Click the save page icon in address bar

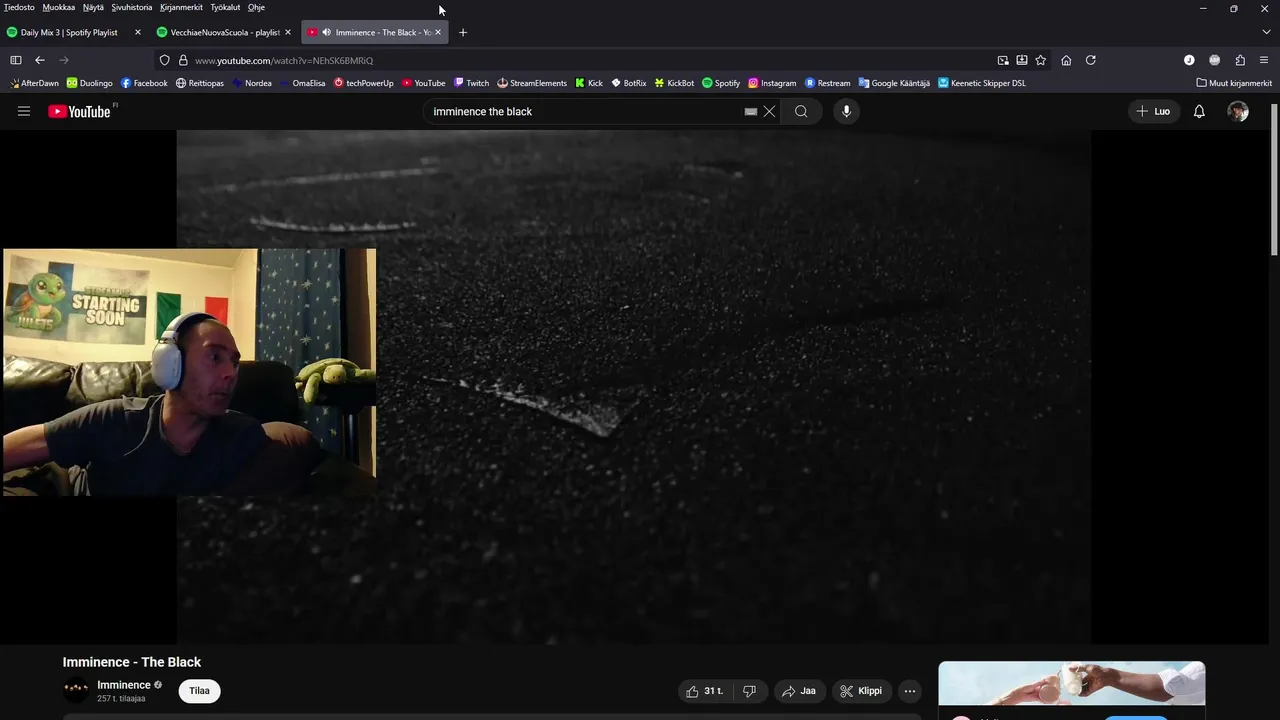click(1022, 60)
